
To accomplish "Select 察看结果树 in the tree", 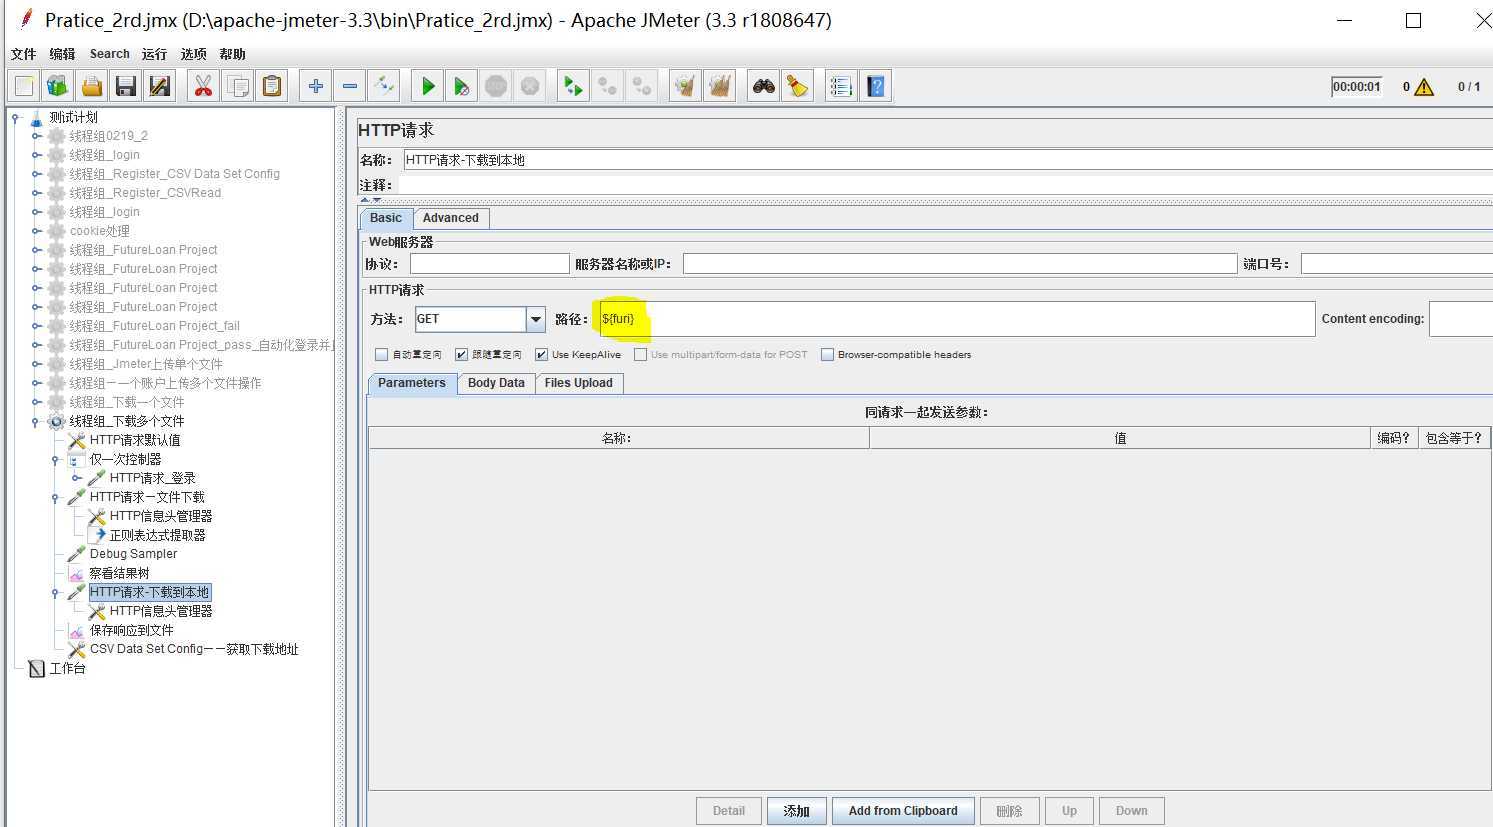I will tap(119, 573).
